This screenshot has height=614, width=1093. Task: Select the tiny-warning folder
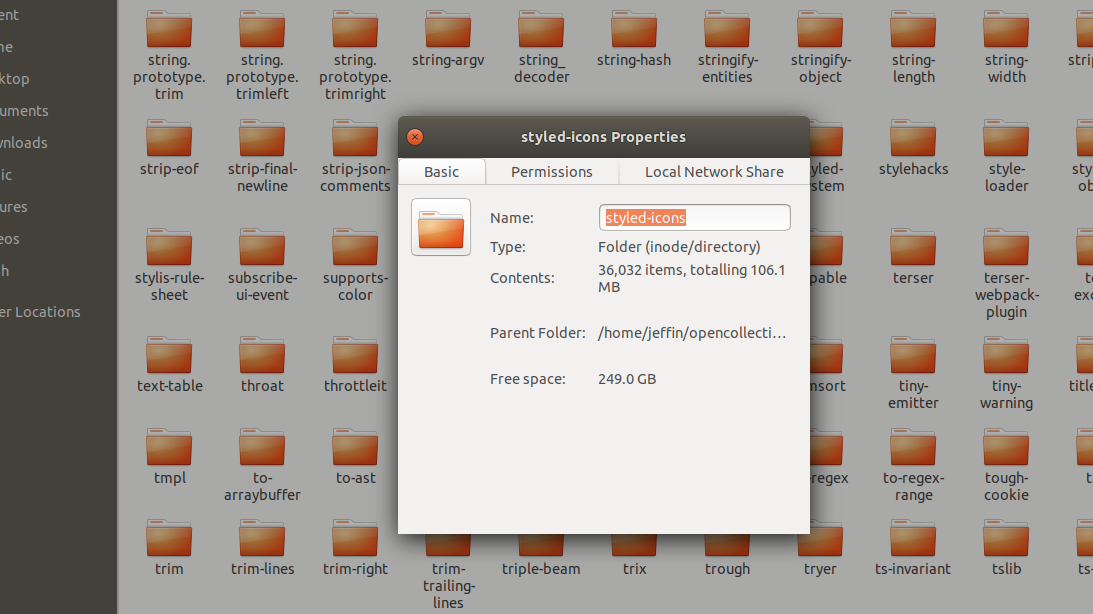coord(1006,373)
